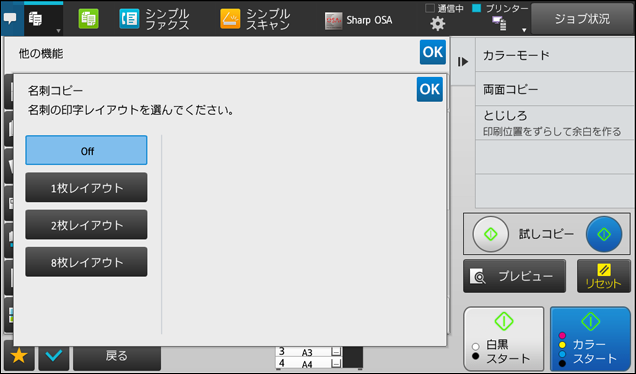This screenshot has width=636, height=374.
Task: Start 白黒スタート black and white copy
Action: [x=503, y=339]
